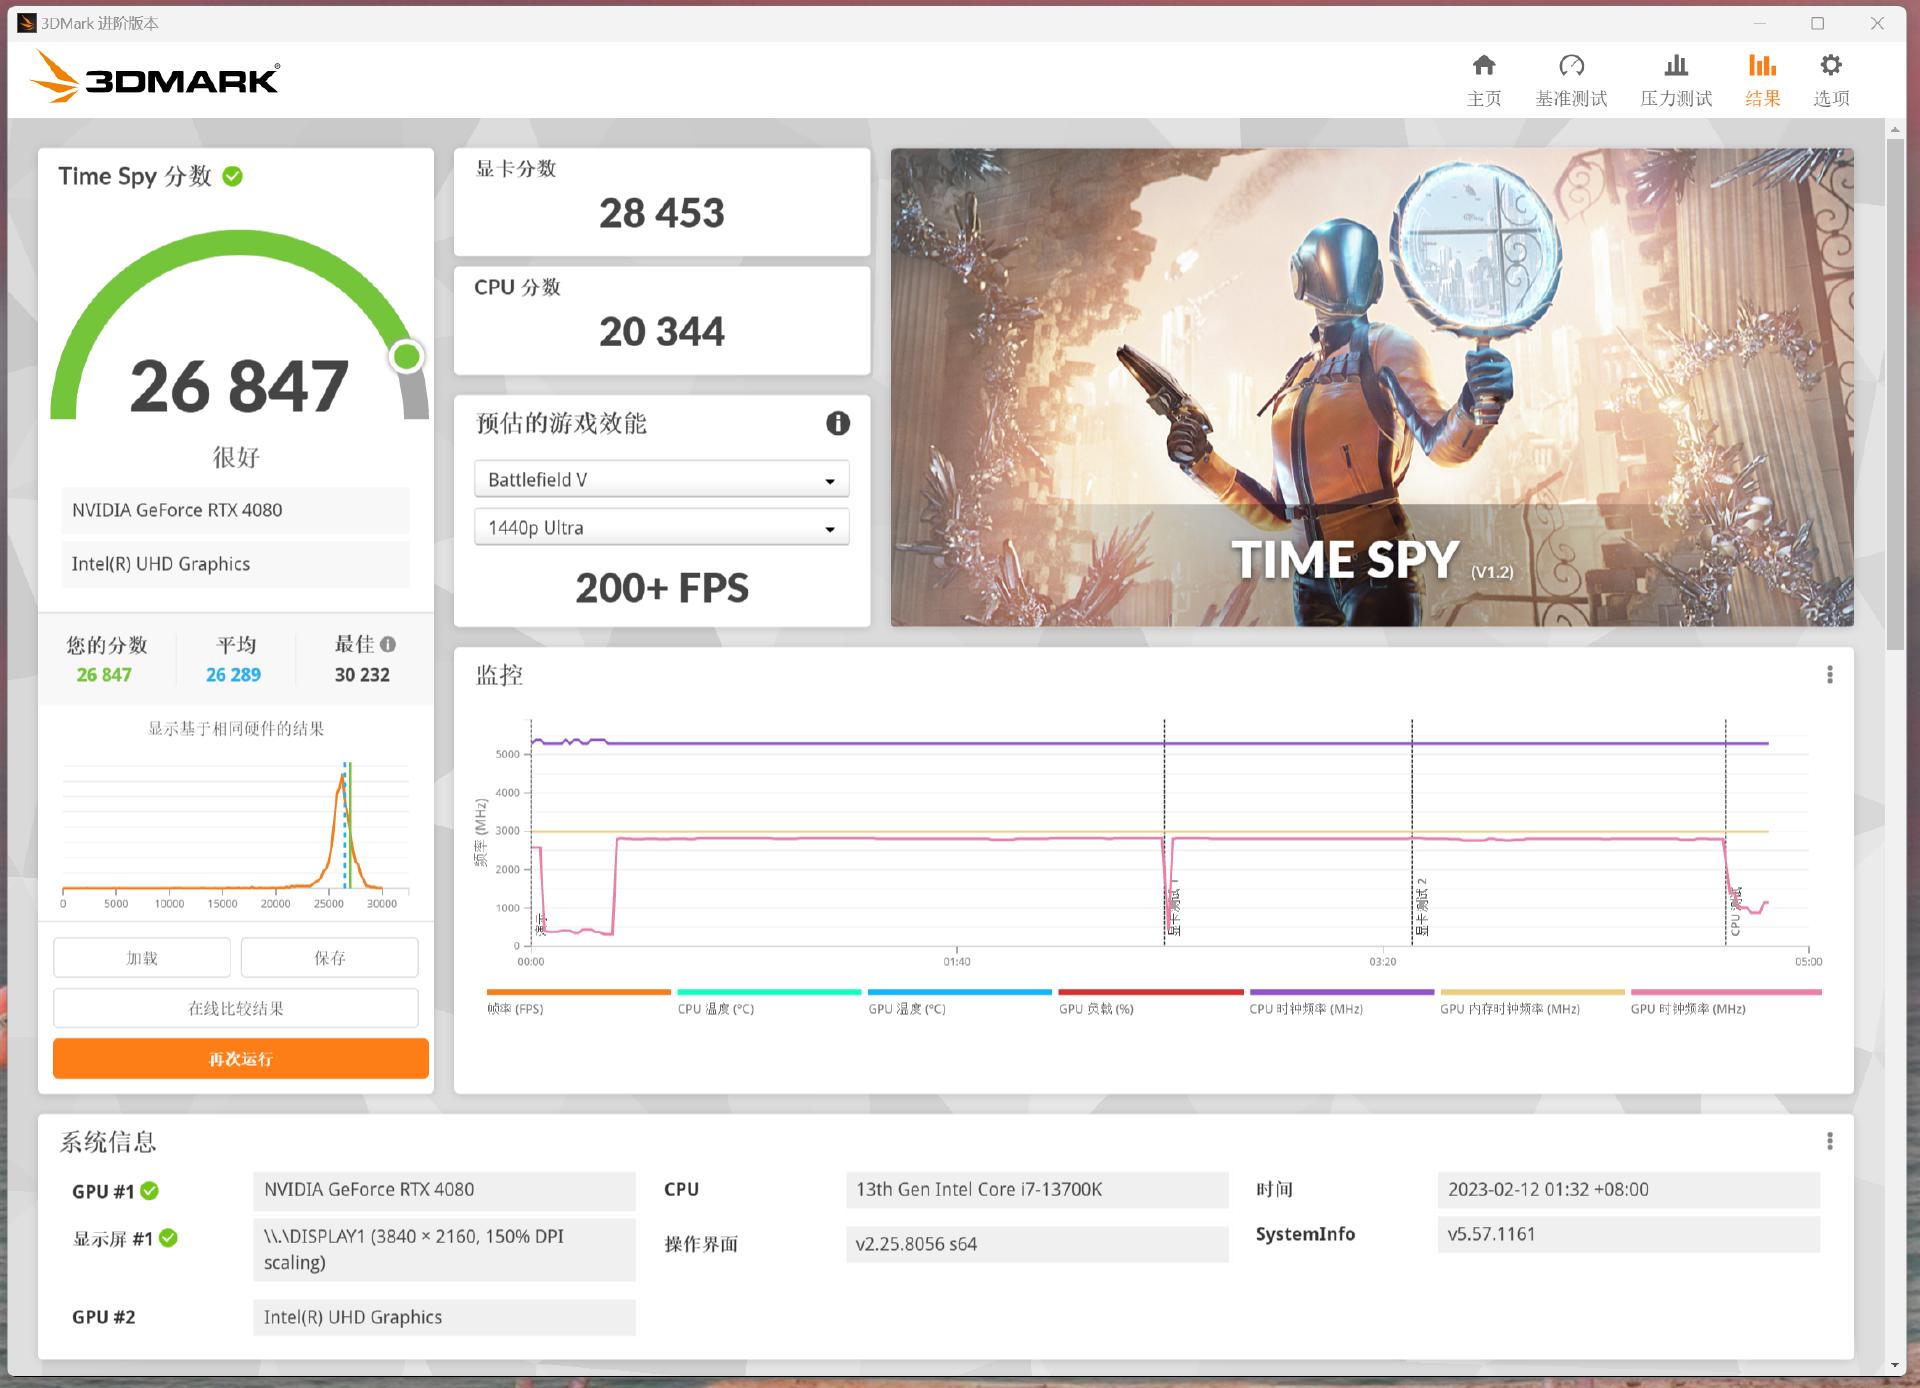1920x1388 pixels.
Task: Open the Battlefield V game dropdown
Action: coord(661,478)
